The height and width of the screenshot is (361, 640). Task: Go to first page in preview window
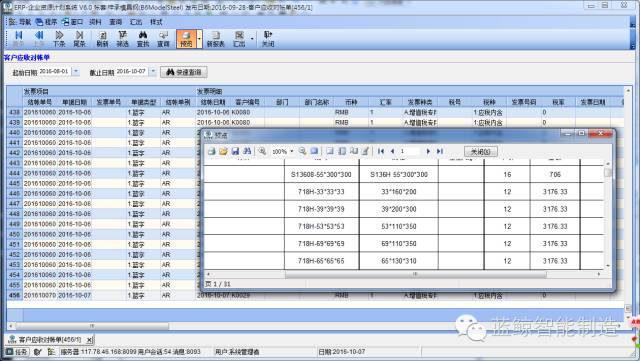click(x=381, y=151)
